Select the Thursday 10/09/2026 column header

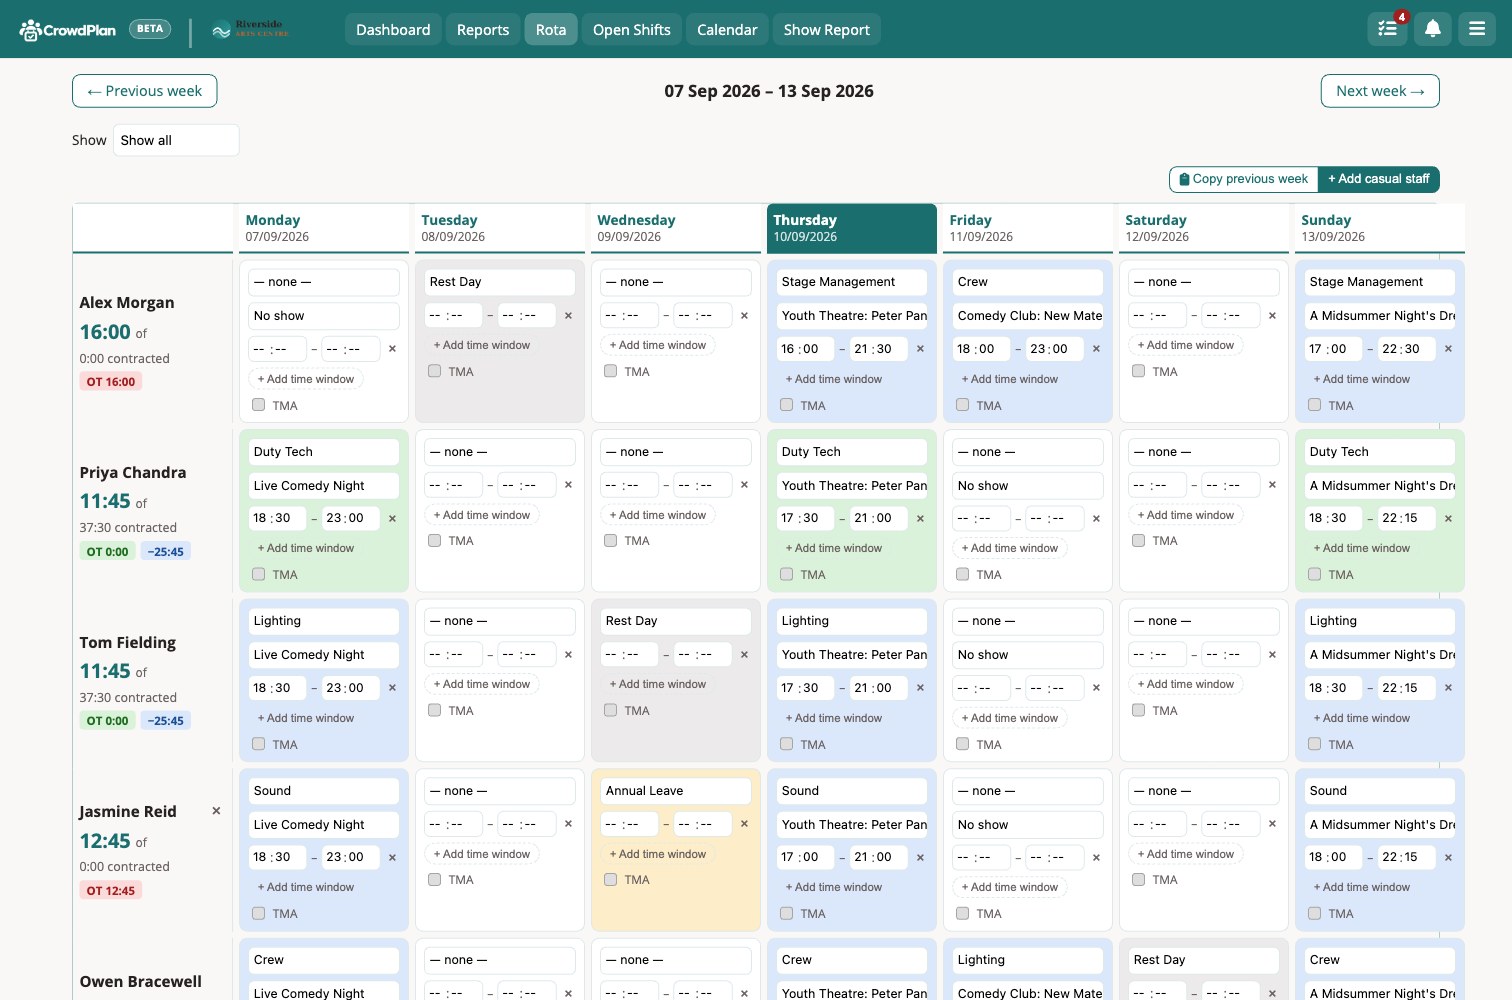point(852,228)
